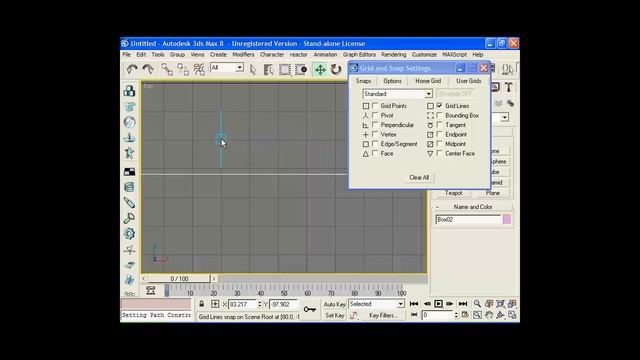Click the Teapot primitive button

point(453,193)
